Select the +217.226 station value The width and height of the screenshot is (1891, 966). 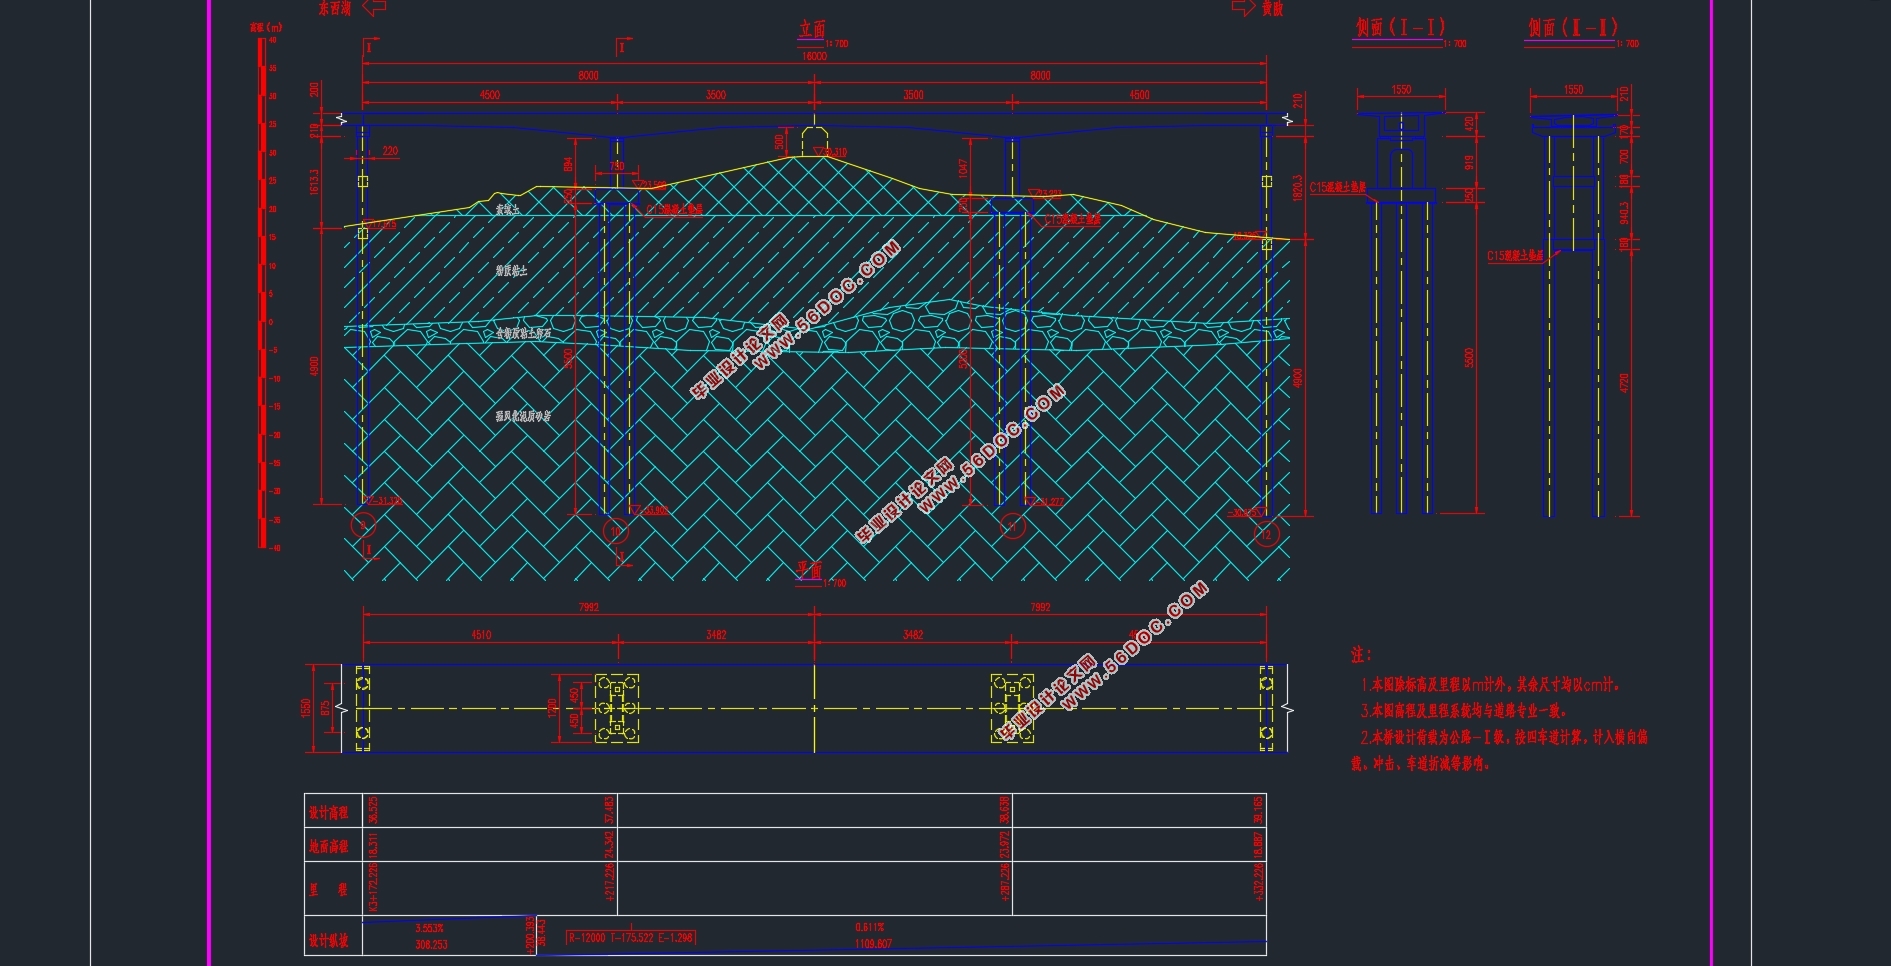pos(609,883)
